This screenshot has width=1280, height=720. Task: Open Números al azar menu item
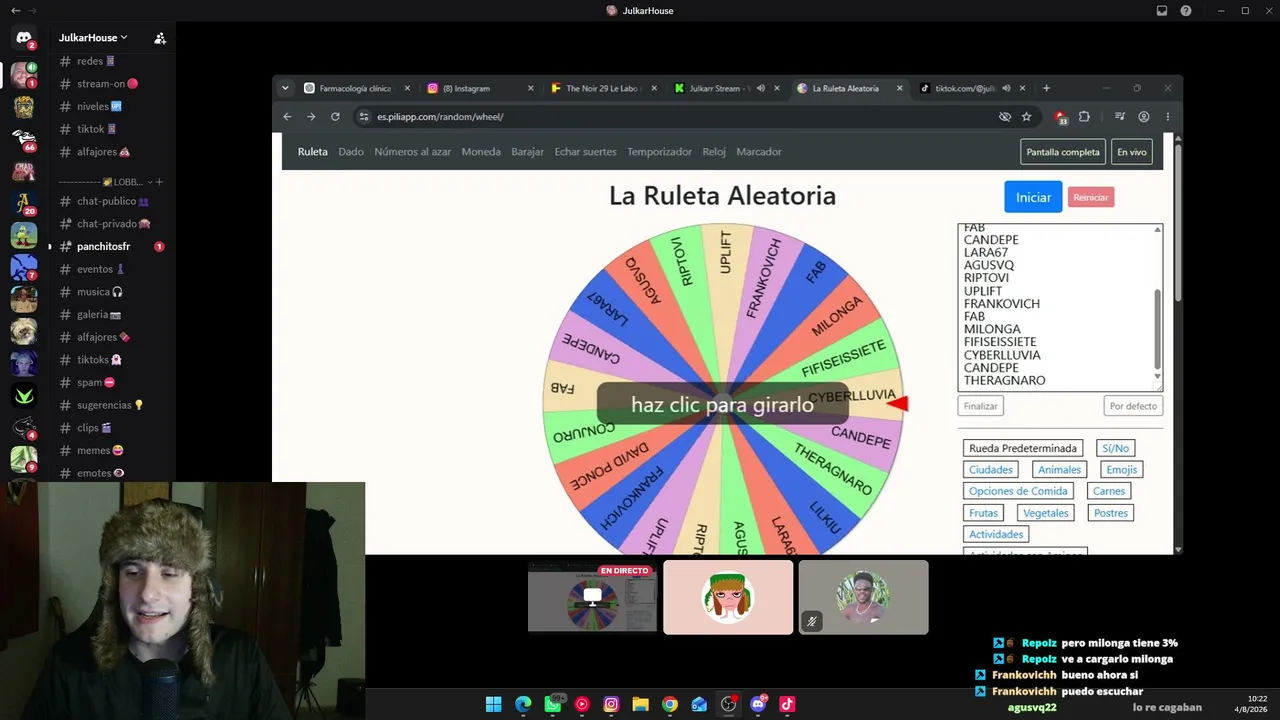[x=413, y=152]
